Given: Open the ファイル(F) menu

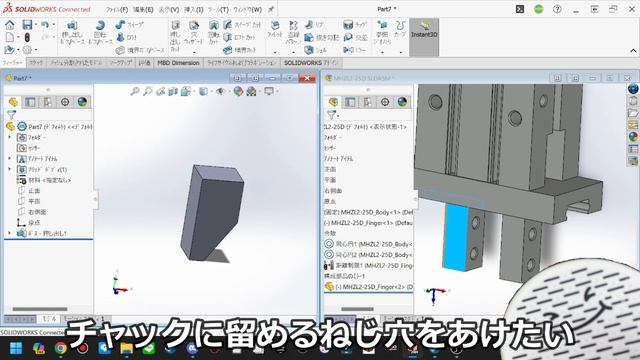Looking at the screenshot, I should 117,9.
